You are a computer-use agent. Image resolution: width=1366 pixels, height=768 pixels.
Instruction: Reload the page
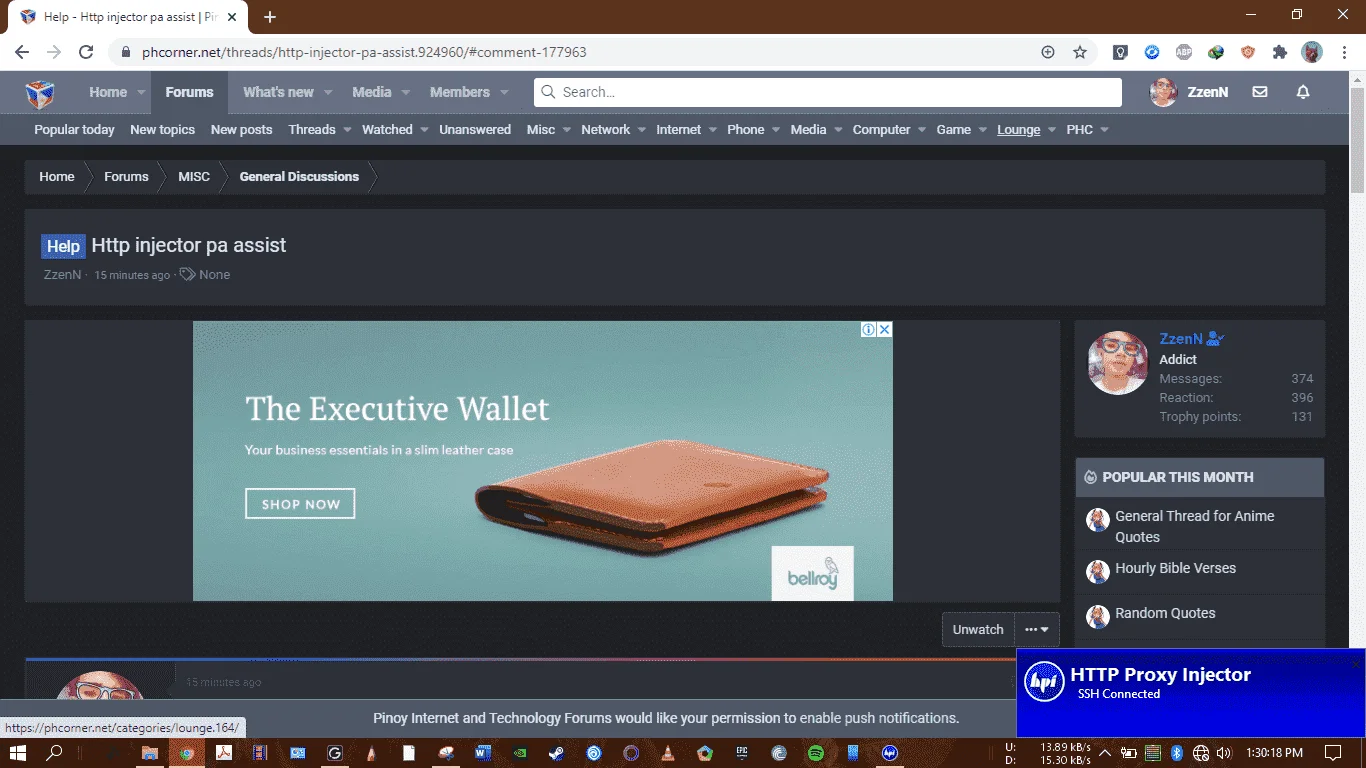pyautogui.click(x=86, y=52)
